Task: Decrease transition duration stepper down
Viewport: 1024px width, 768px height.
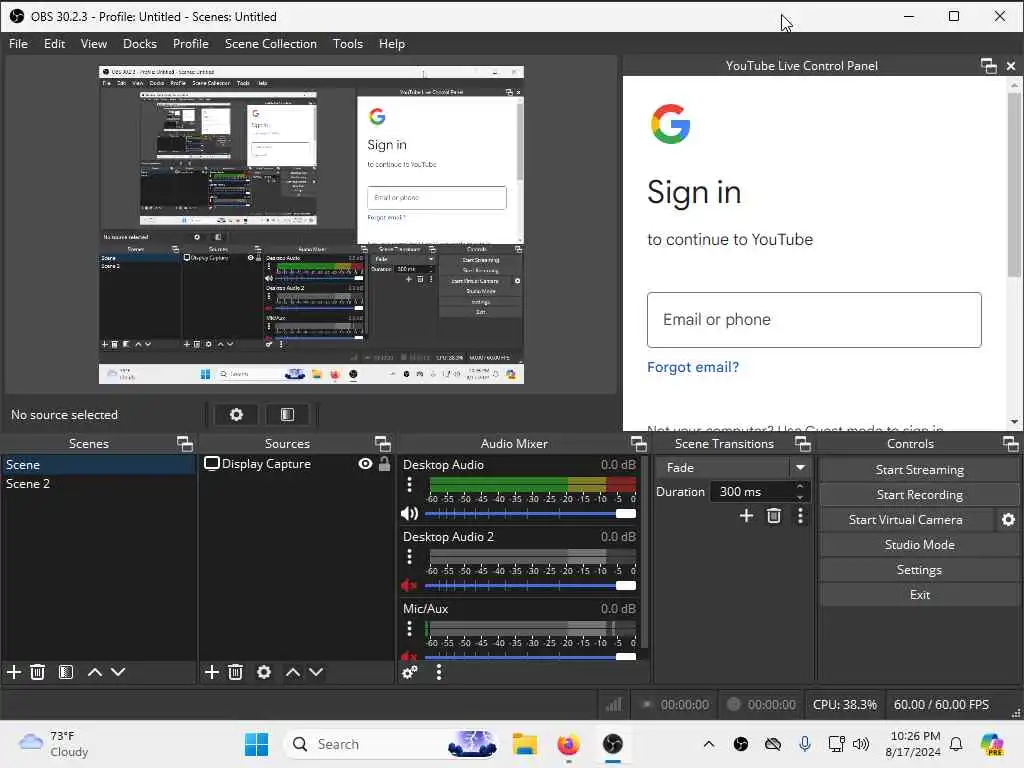Action: pyautogui.click(x=800, y=497)
